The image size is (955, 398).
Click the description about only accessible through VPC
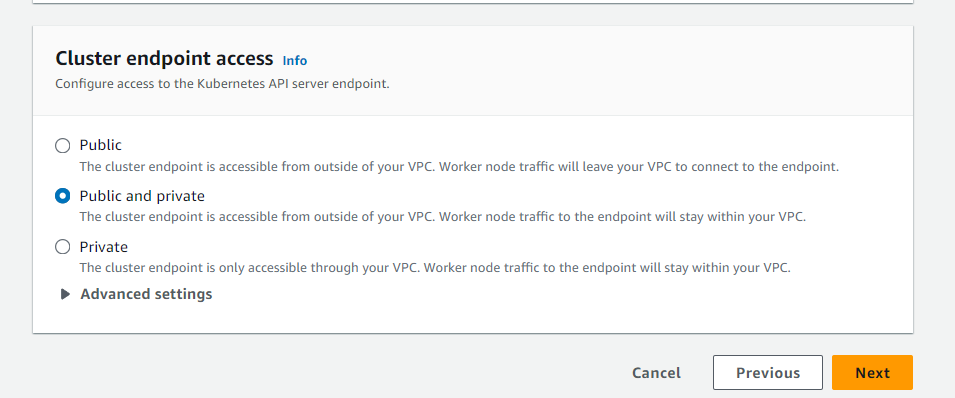[x=435, y=268]
